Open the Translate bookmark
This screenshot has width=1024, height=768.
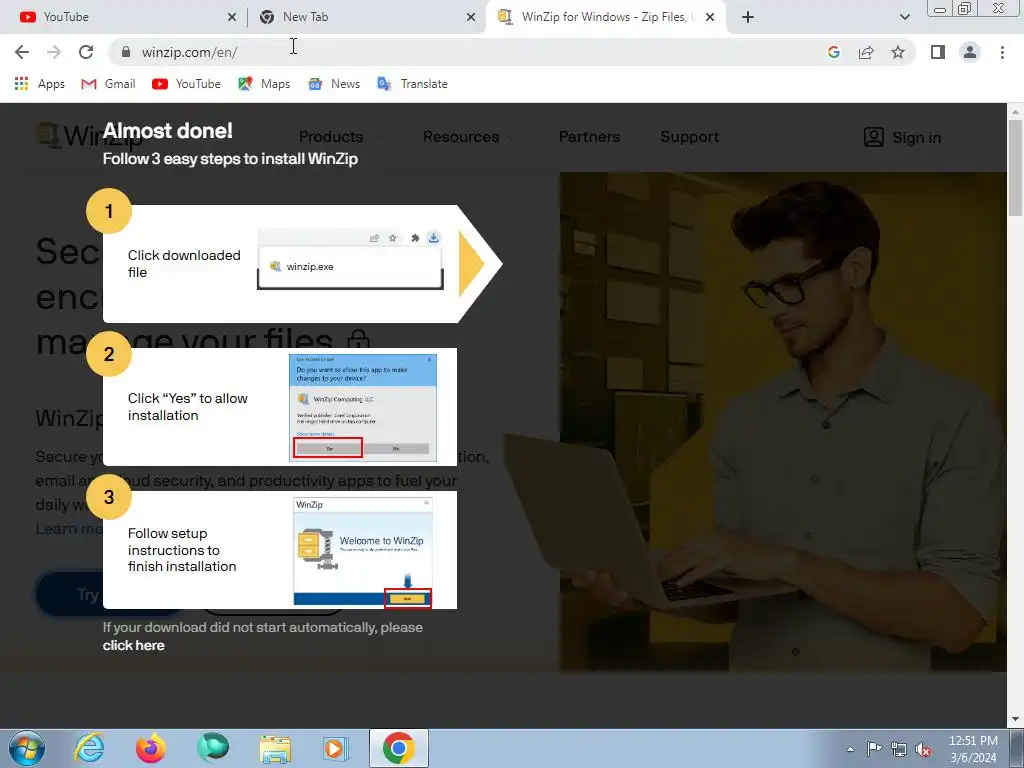click(413, 84)
